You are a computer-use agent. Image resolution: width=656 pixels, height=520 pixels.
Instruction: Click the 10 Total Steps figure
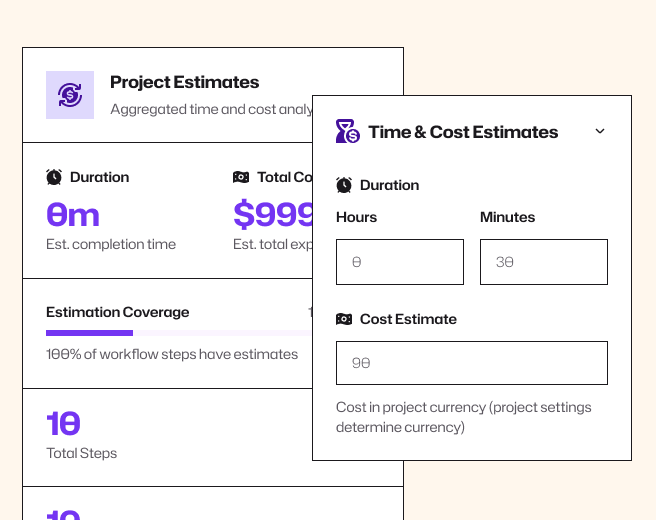point(64,424)
